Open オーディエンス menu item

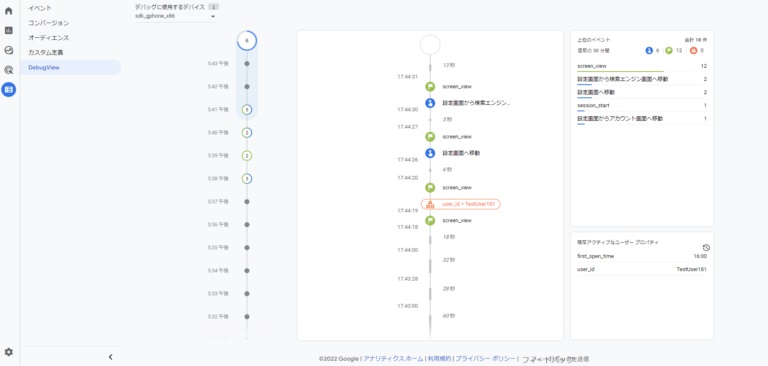[48, 38]
